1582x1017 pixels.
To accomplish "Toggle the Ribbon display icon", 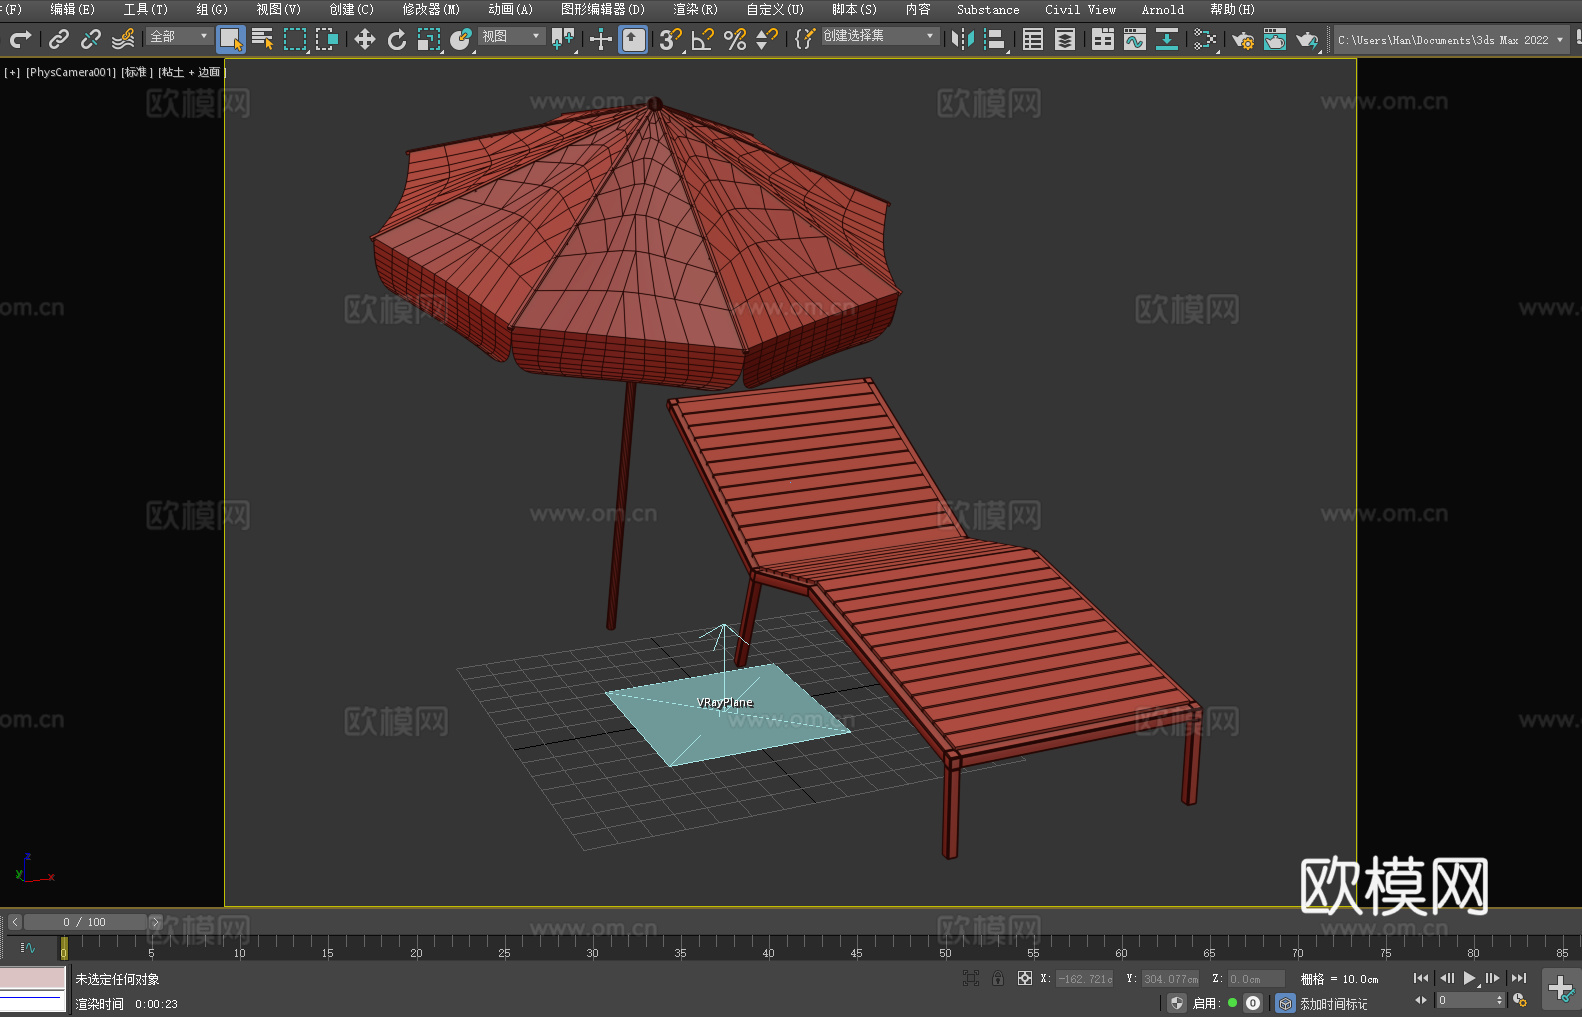I will click(1103, 39).
